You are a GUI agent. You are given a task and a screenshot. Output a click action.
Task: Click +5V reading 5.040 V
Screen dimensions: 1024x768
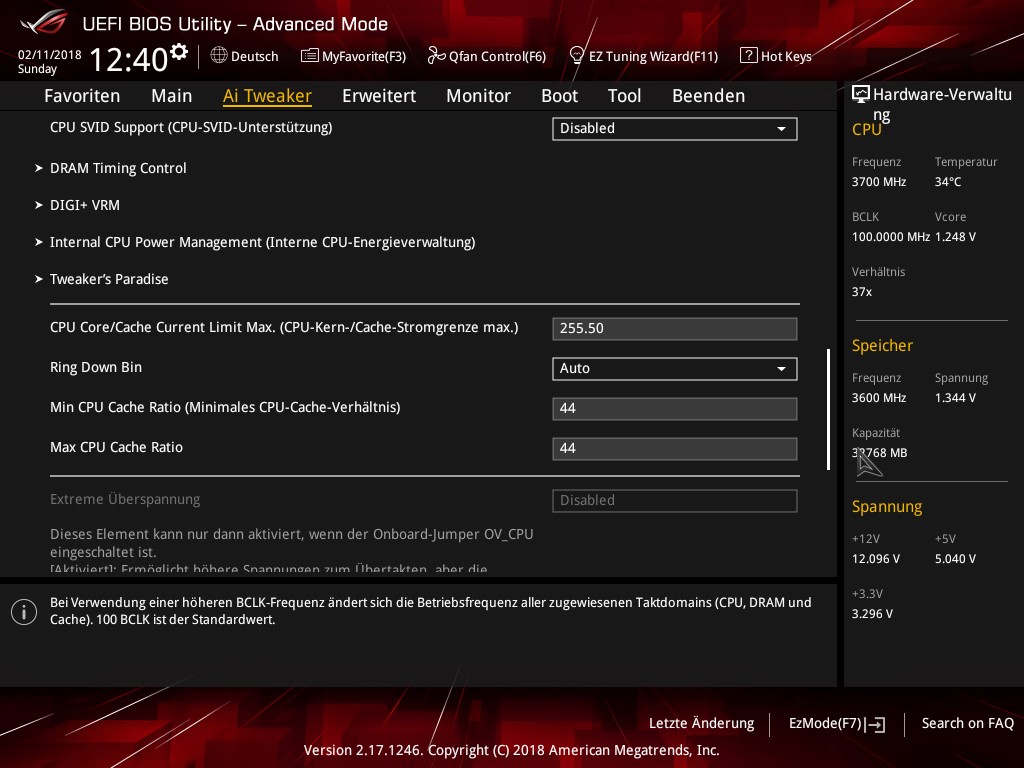pyautogui.click(x=955, y=559)
